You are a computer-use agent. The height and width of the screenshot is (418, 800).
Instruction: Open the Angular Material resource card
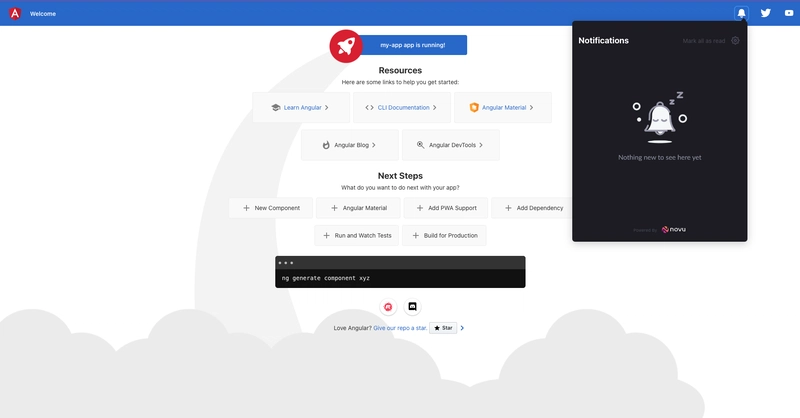point(502,107)
